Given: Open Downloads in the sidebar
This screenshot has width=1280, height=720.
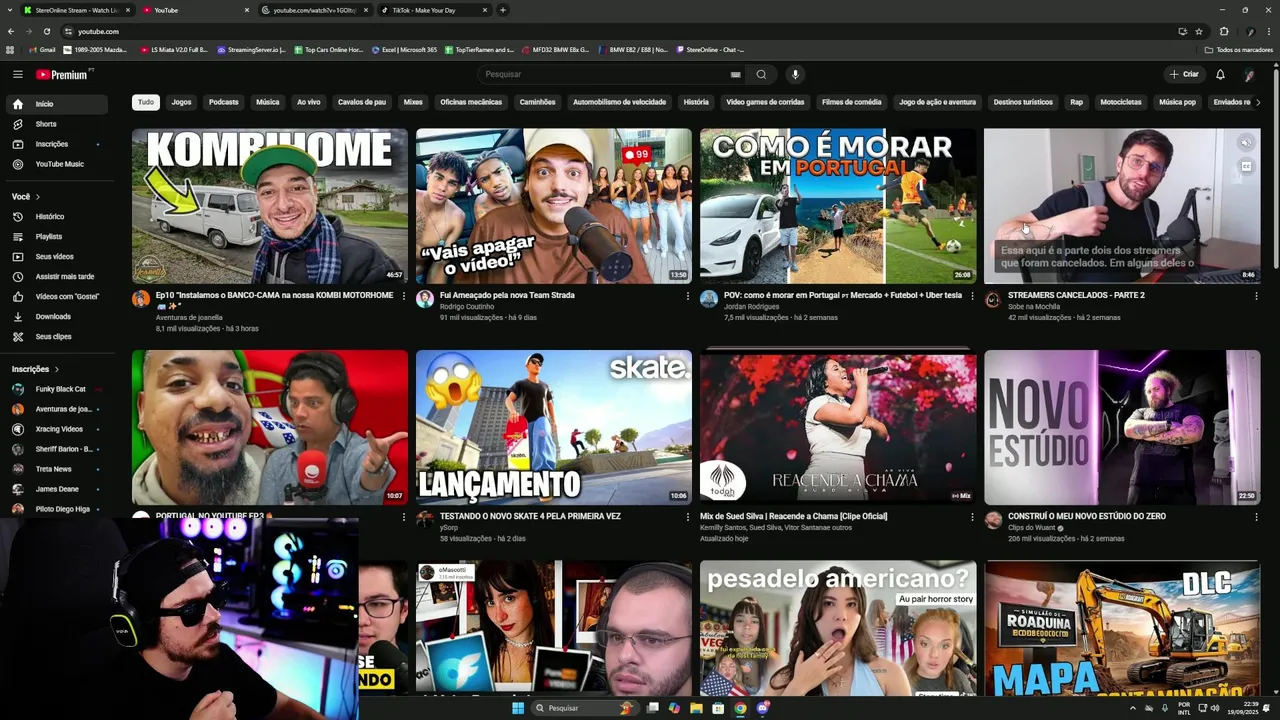Looking at the screenshot, I should click(x=58, y=316).
